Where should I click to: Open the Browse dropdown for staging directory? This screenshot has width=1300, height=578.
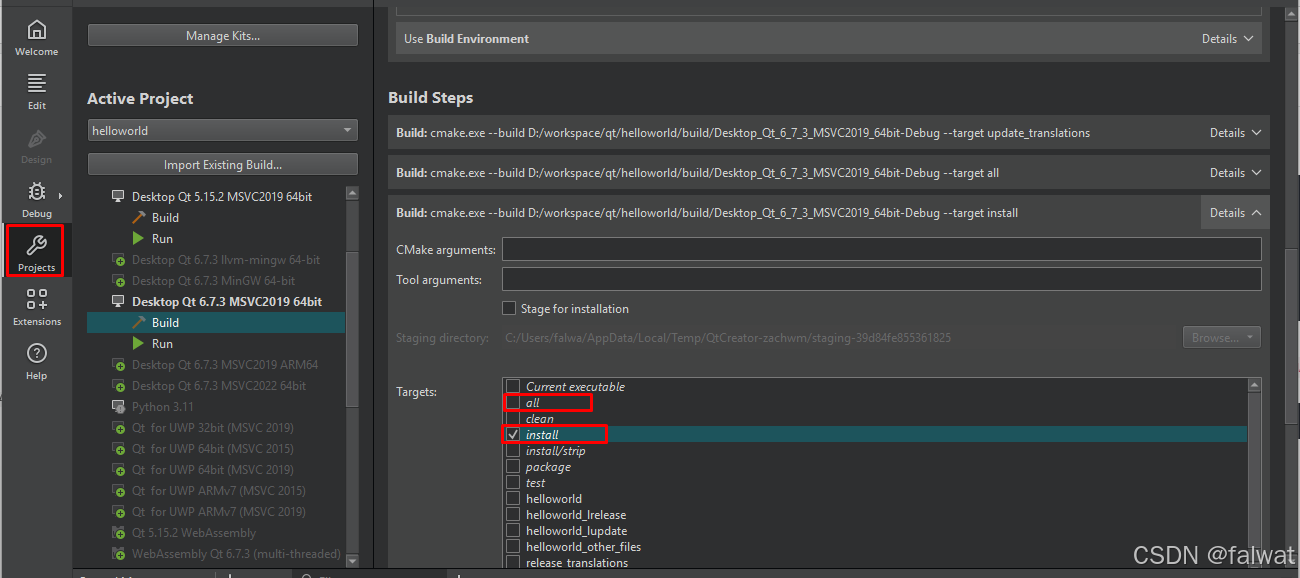point(1221,338)
